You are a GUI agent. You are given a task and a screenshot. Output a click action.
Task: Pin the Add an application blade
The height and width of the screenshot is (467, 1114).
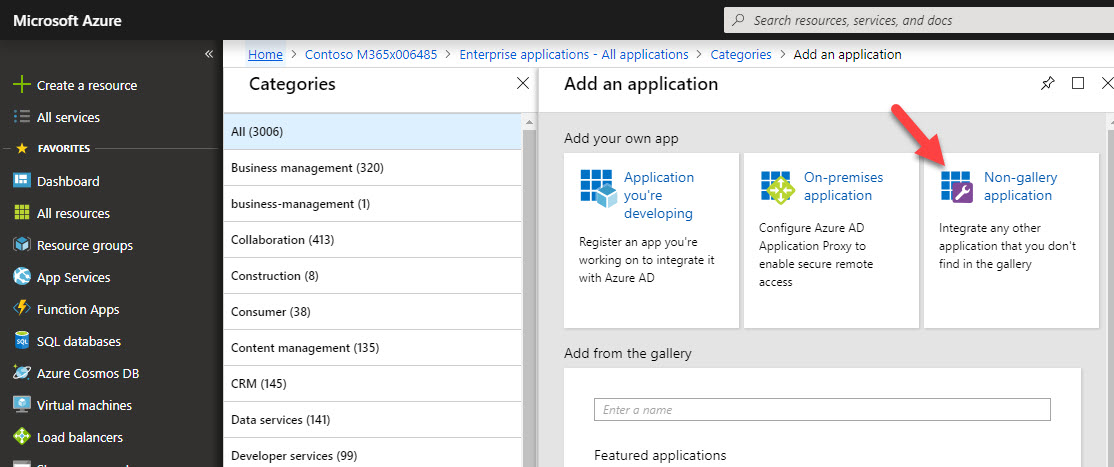[x=1047, y=84]
